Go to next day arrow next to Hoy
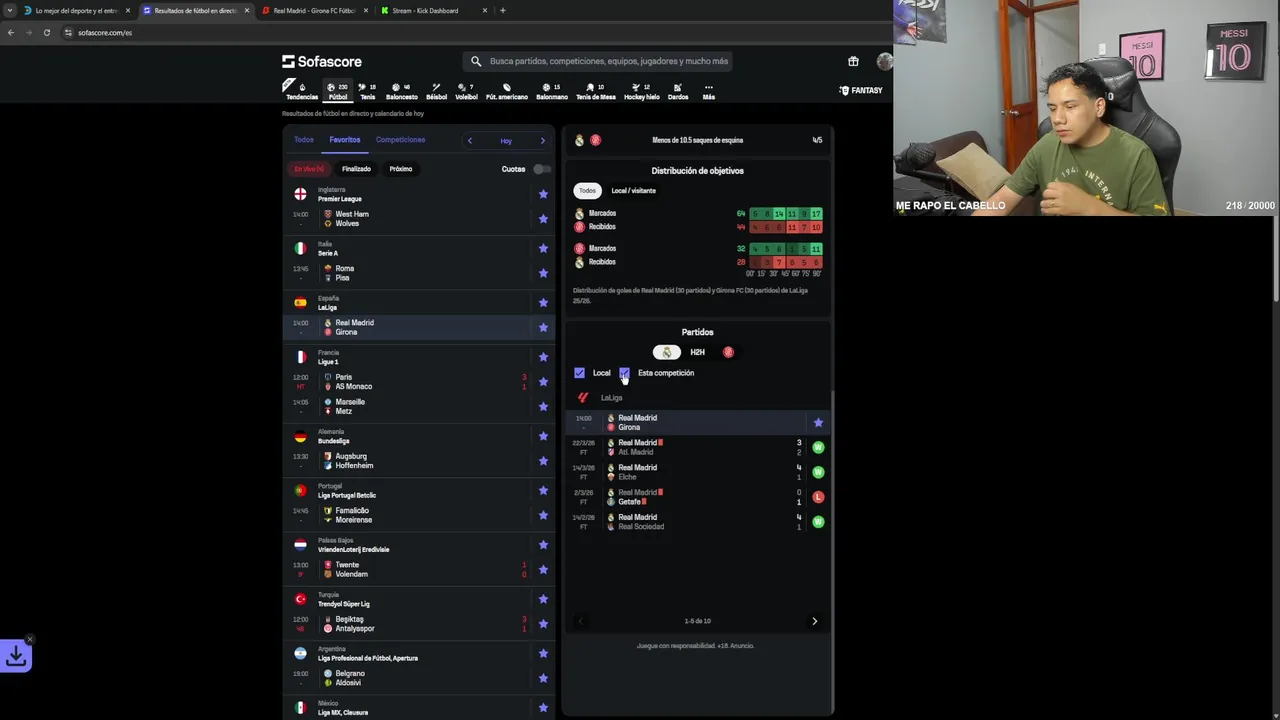Viewport: 1280px width, 720px height. 542,141
